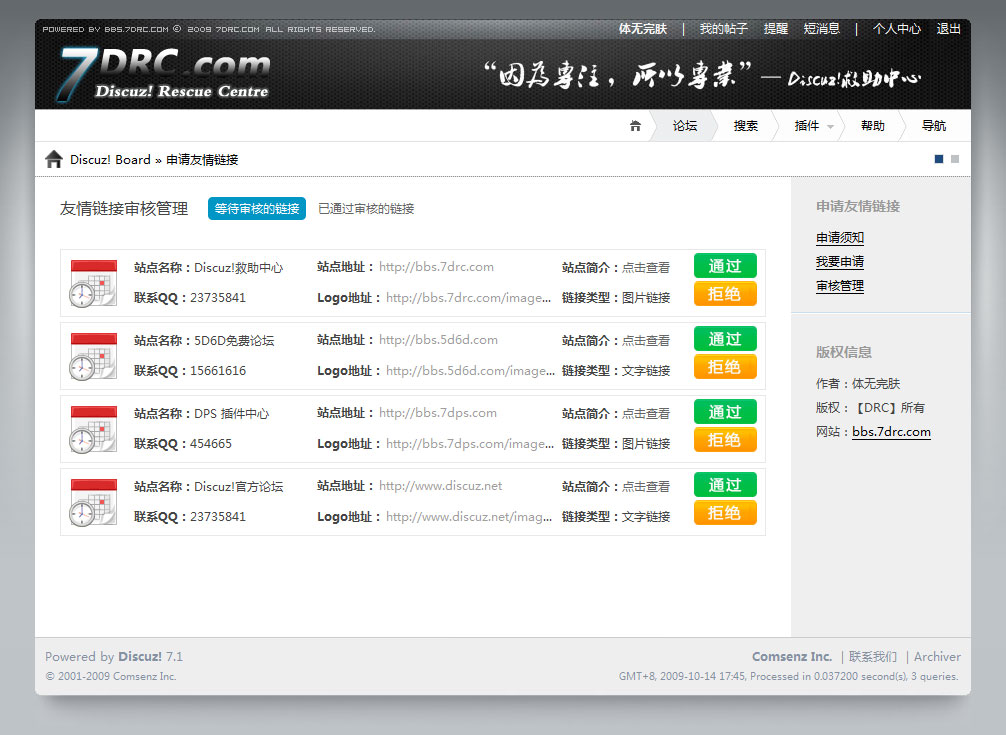Click 点击查看 in Discuz!官方论坛 row

pyautogui.click(x=646, y=487)
